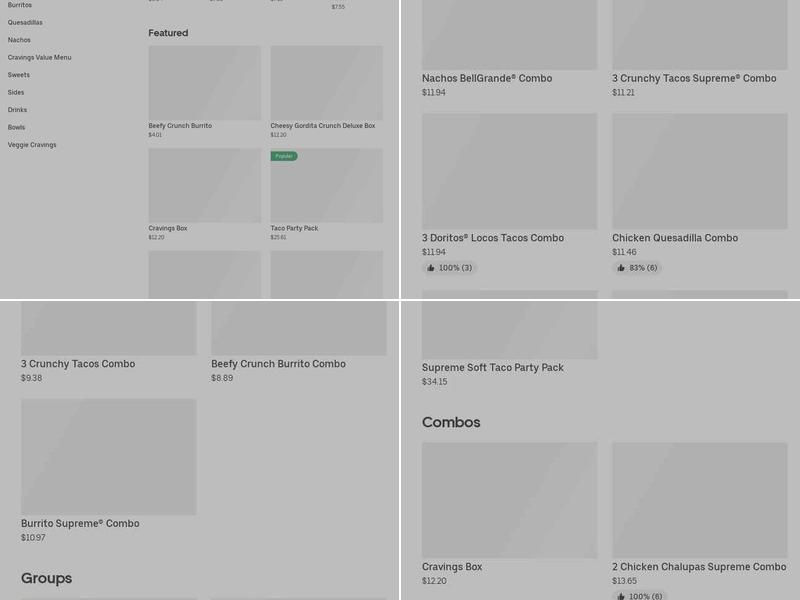Open the Taco Party Pack image

click(327, 185)
